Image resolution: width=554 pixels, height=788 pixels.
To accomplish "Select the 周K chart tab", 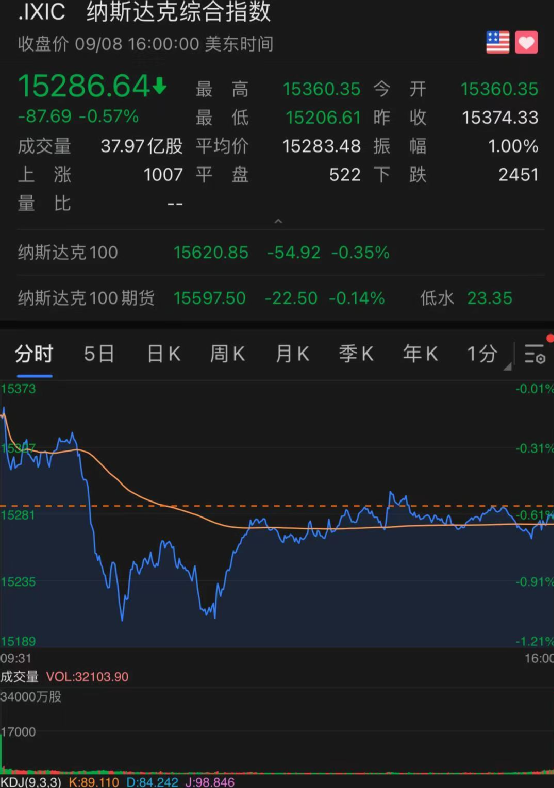I will pos(227,354).
